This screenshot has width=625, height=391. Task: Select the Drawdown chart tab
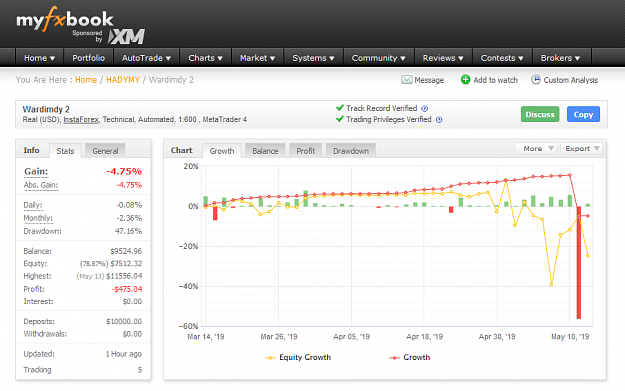point(351,151)
